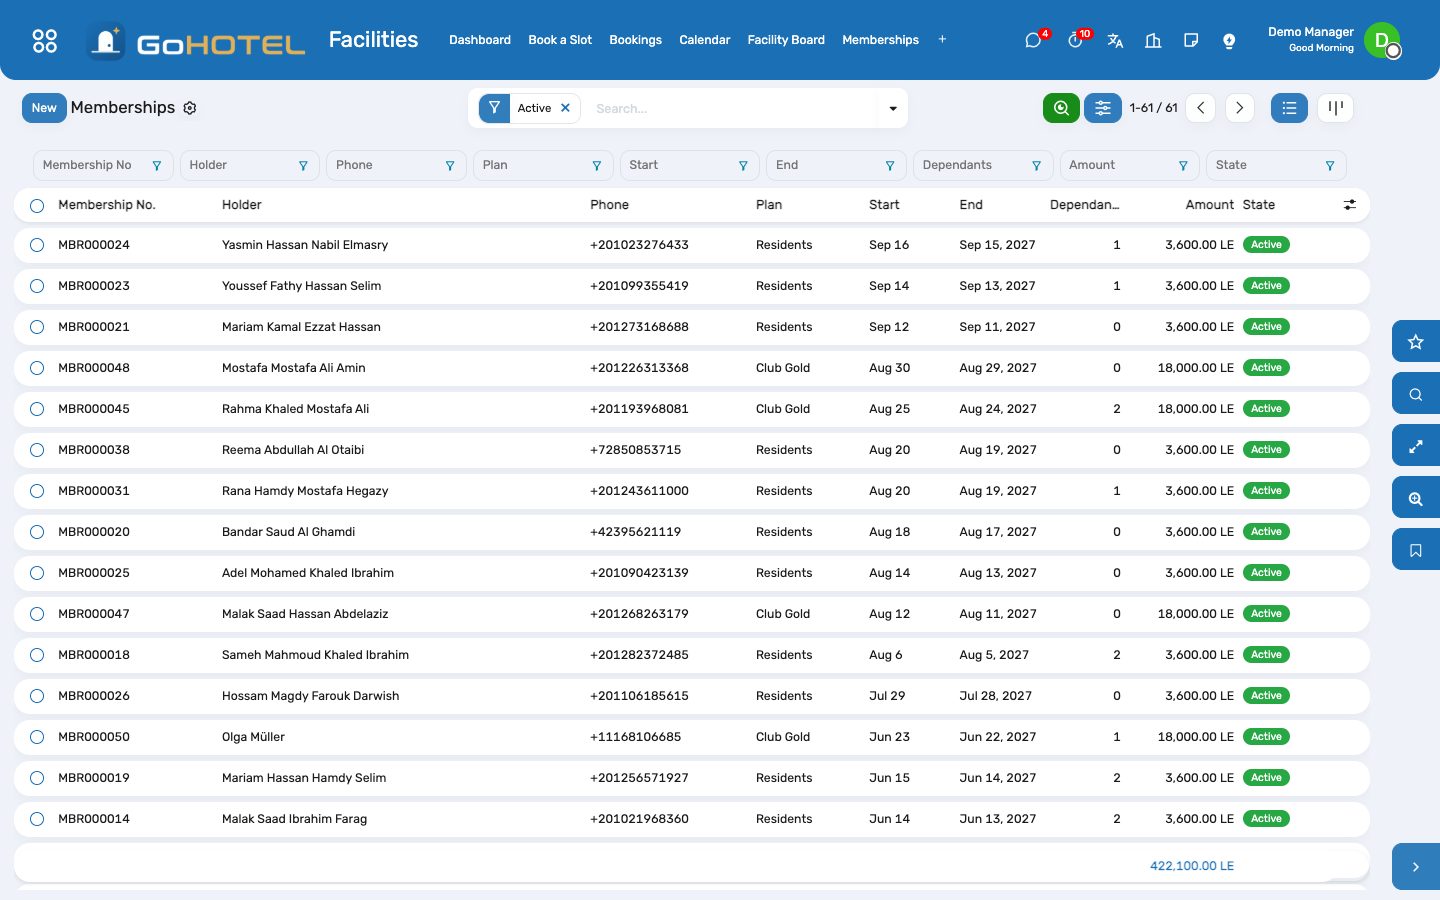Click the GoHotel logo
Image resolution: width=1440 pixels, height=900 pixels.
pos(196,42)
